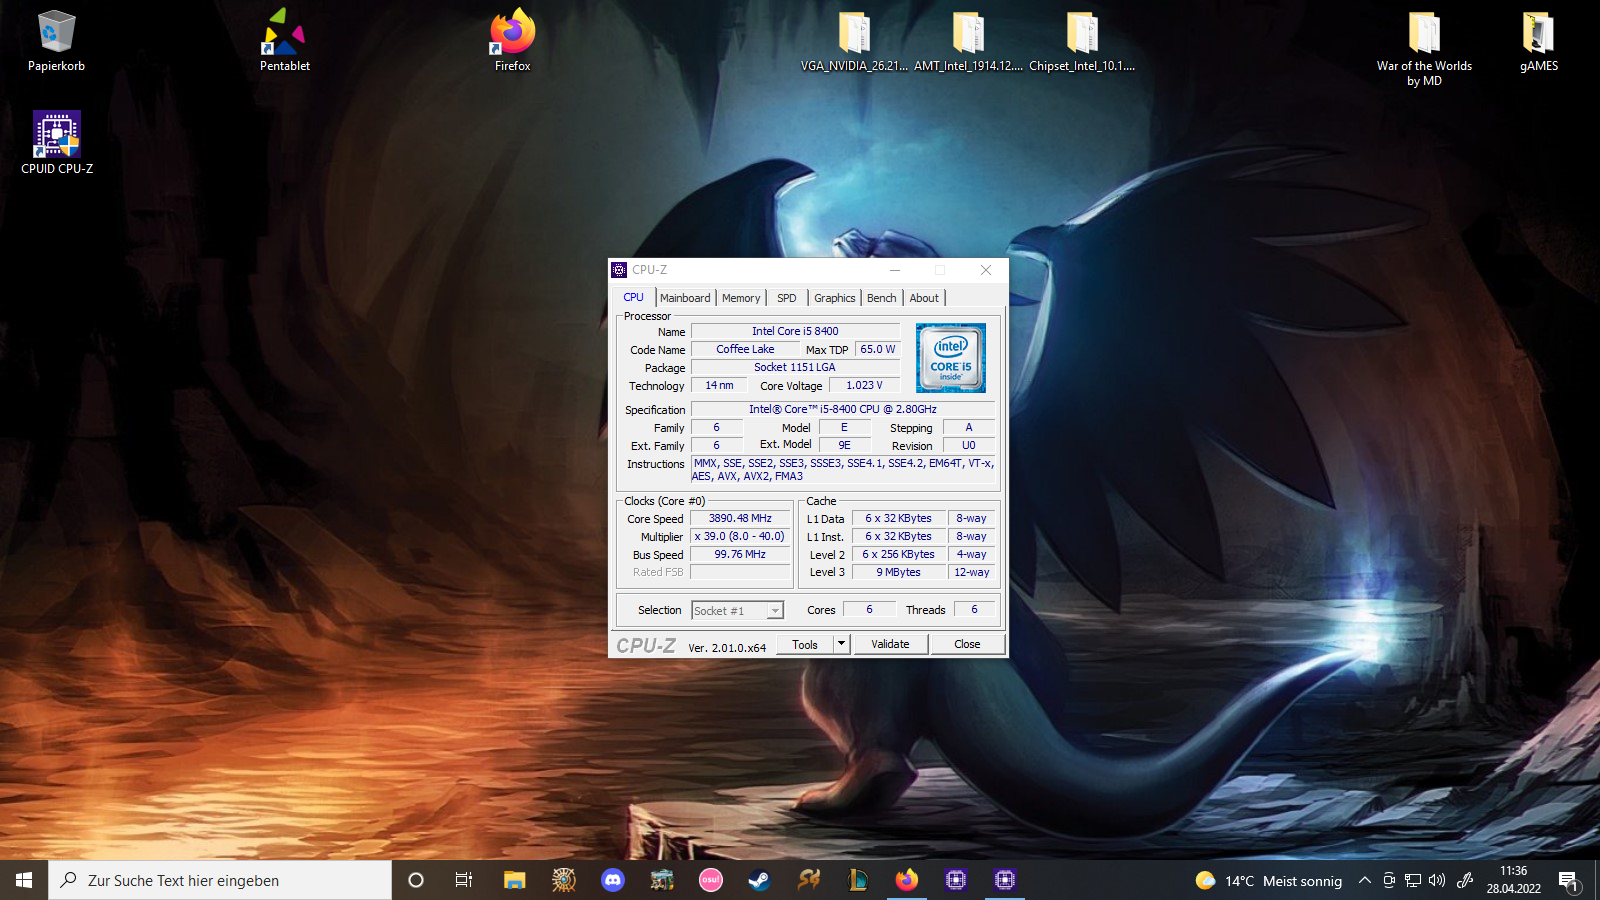
Task: Click the taskbar search box
Action: 220,880
